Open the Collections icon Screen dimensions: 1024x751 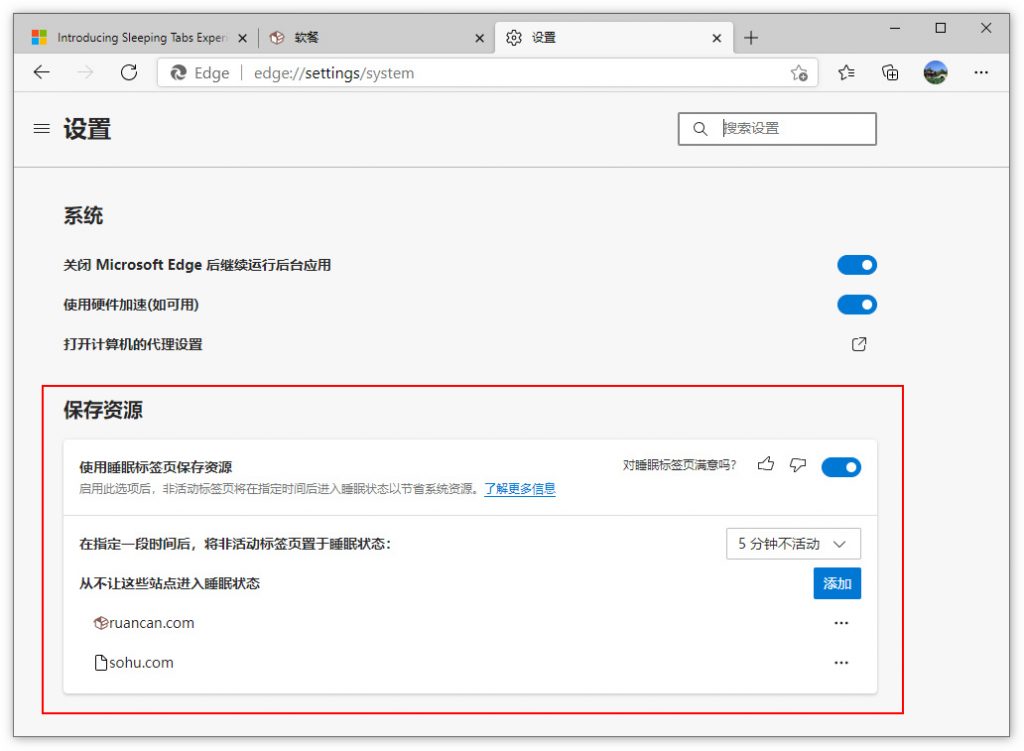(x=890, y=72)
